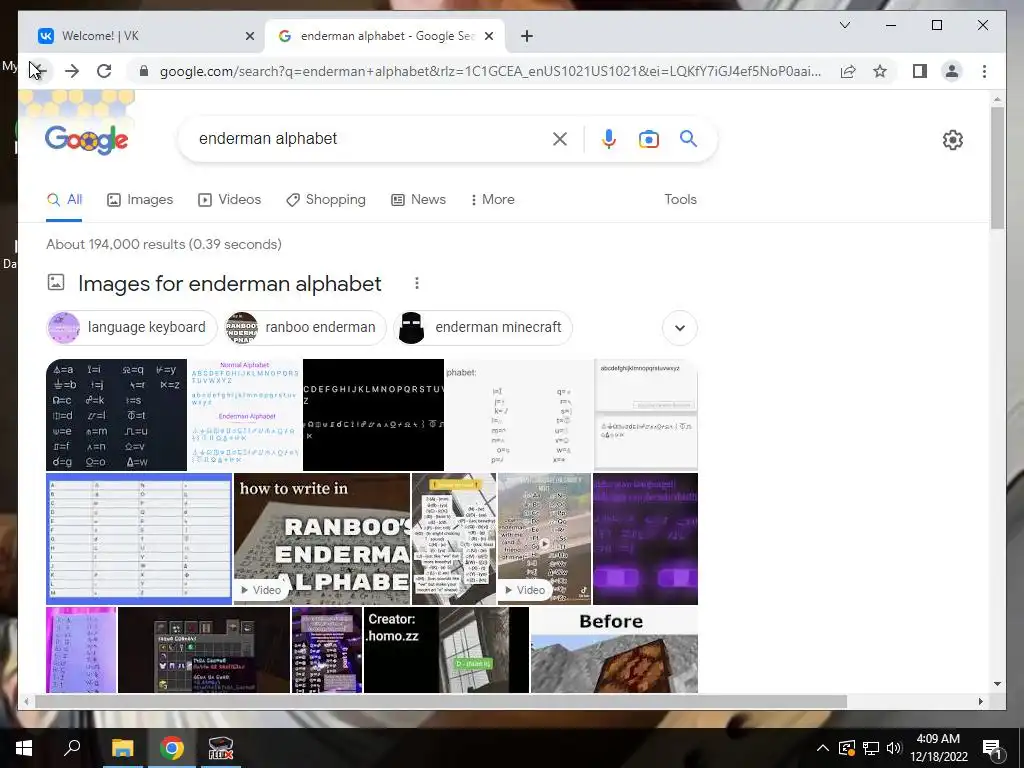The width and height of the screenshot is (1024, 768).
Task: Open the Creator homo.zz thumbnail
Action: [x=446, y=650]
